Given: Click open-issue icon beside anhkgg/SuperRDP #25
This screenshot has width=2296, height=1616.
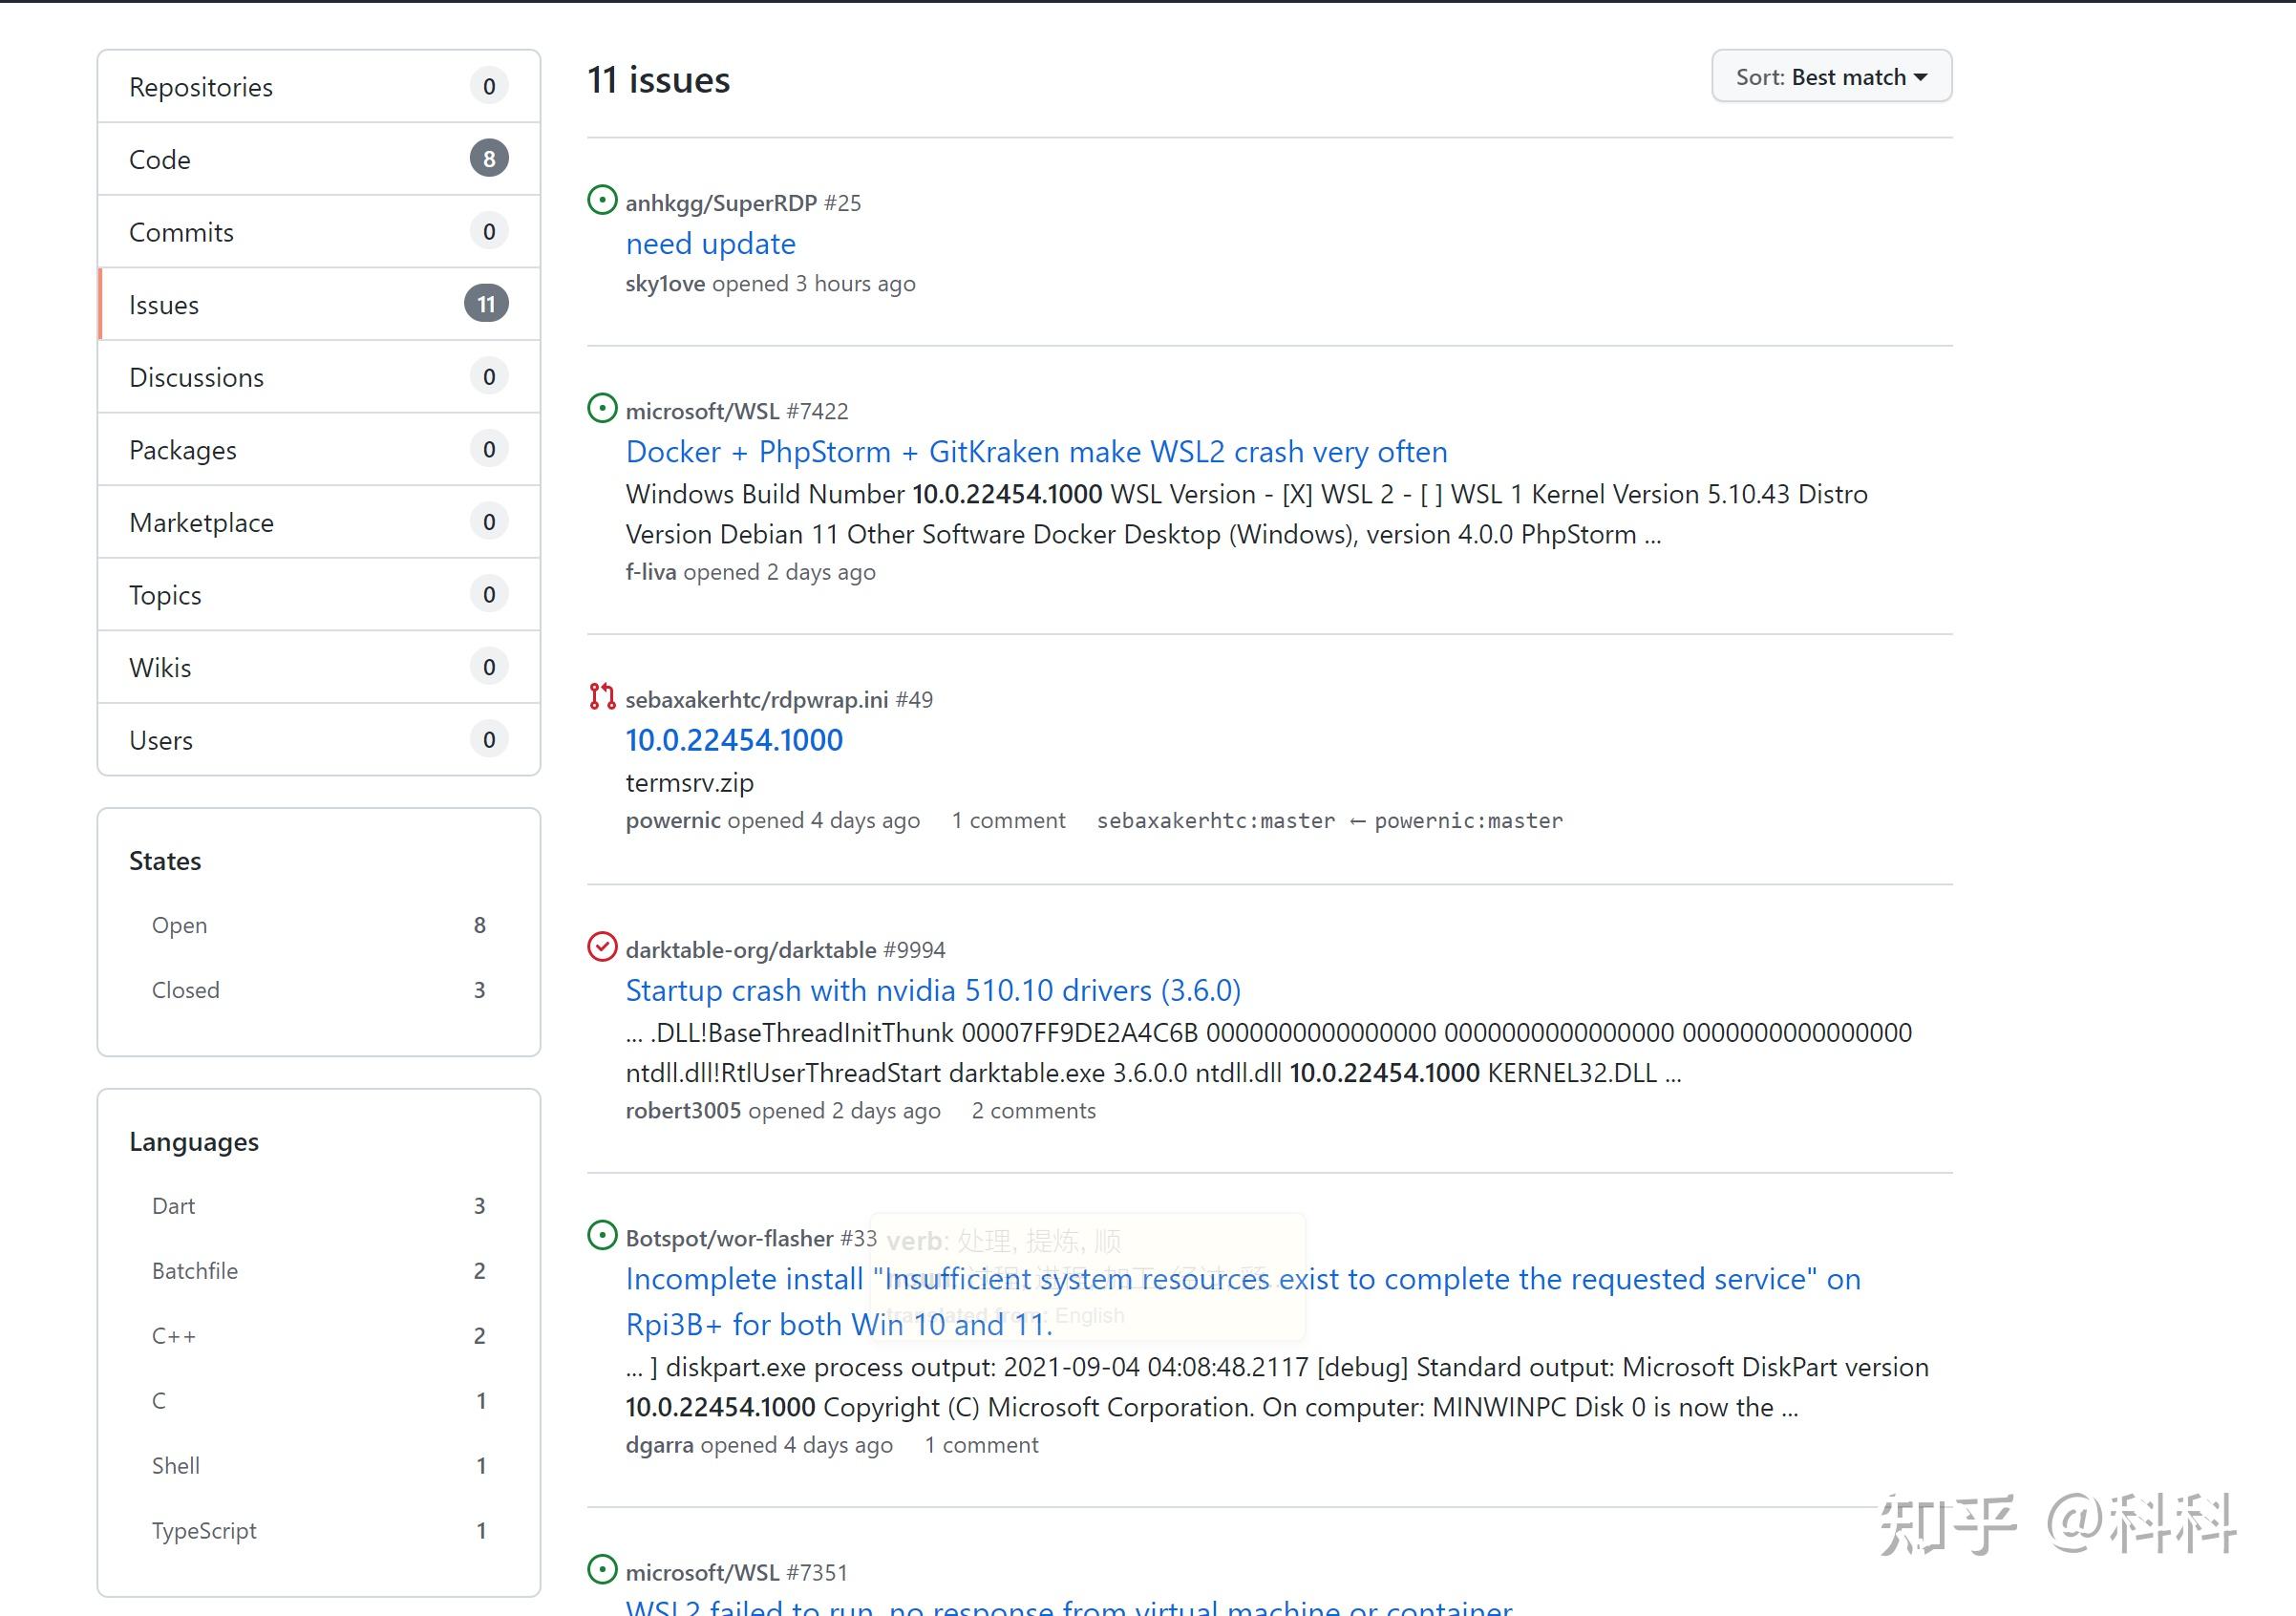Looking at the screenshot, I should click(602, 200).
